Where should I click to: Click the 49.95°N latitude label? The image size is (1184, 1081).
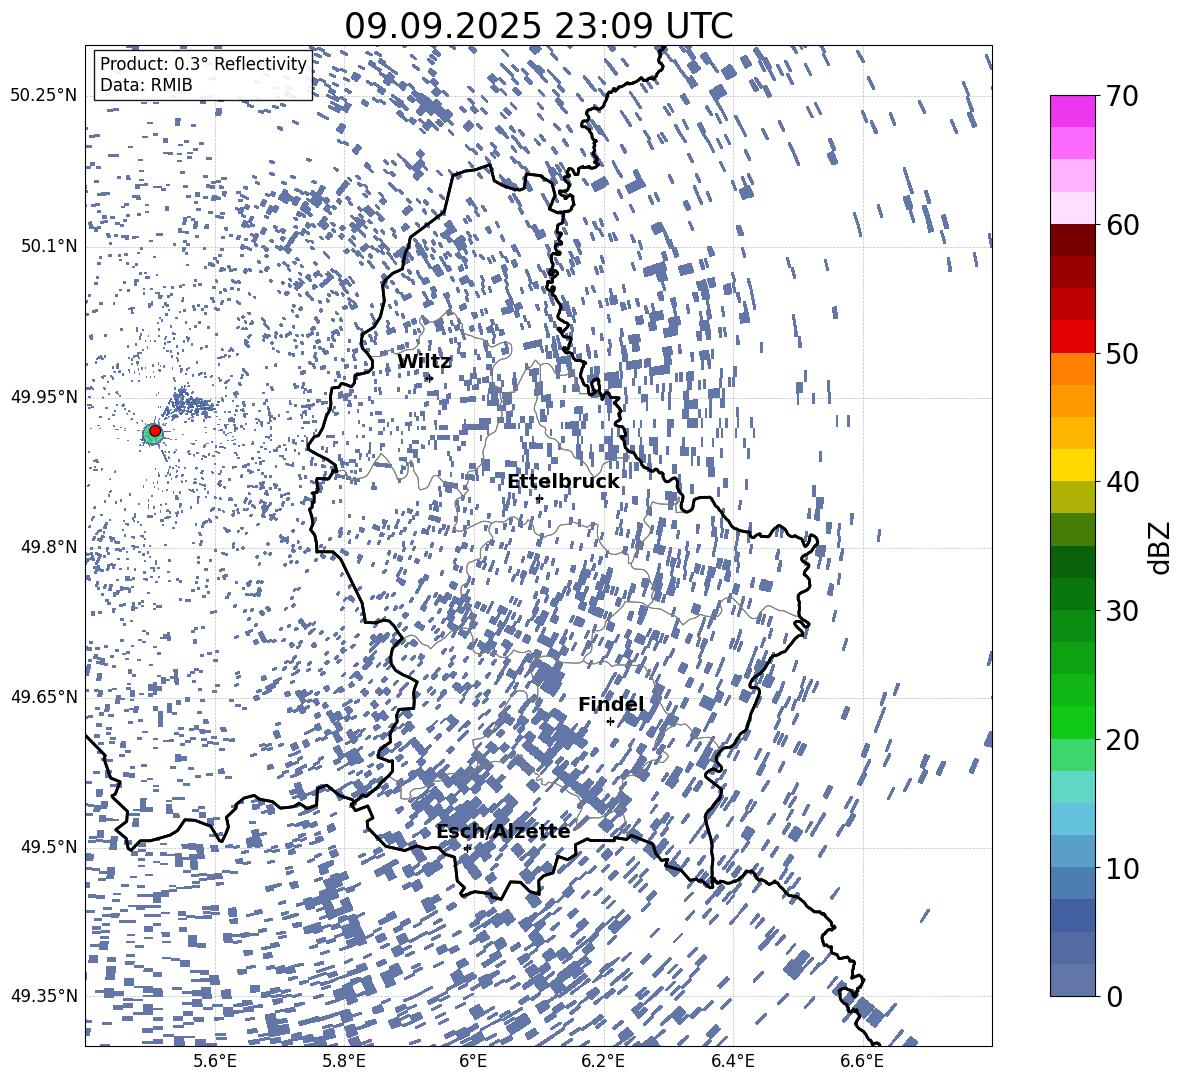(44, 397)
